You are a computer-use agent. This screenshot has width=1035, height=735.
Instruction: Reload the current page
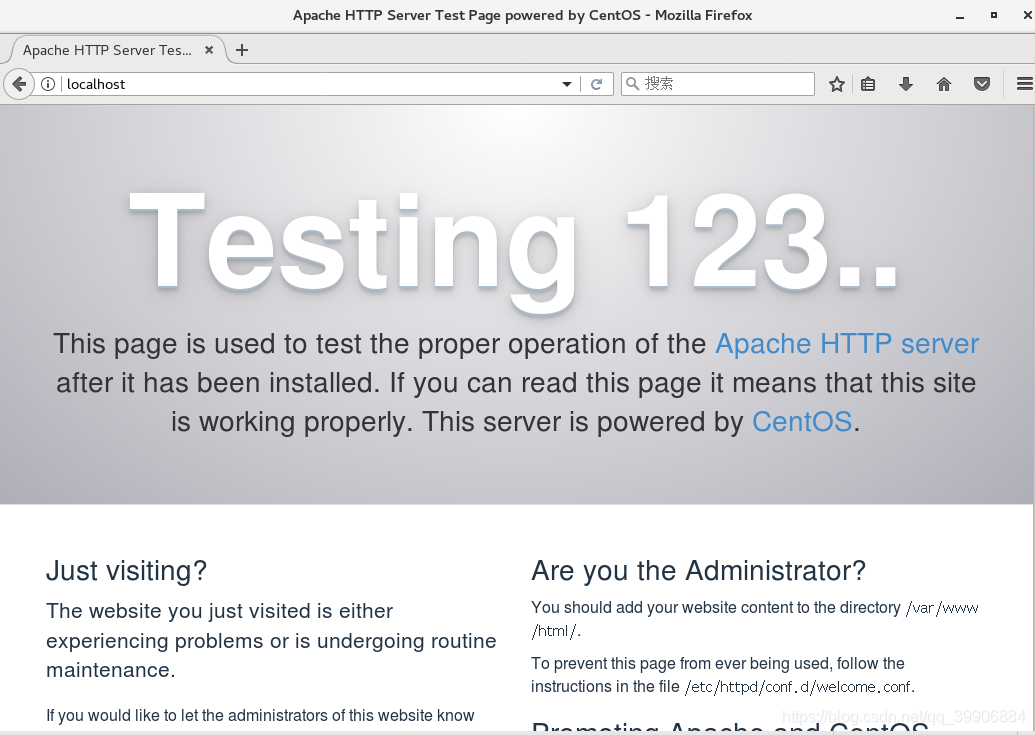coord(597,84)
